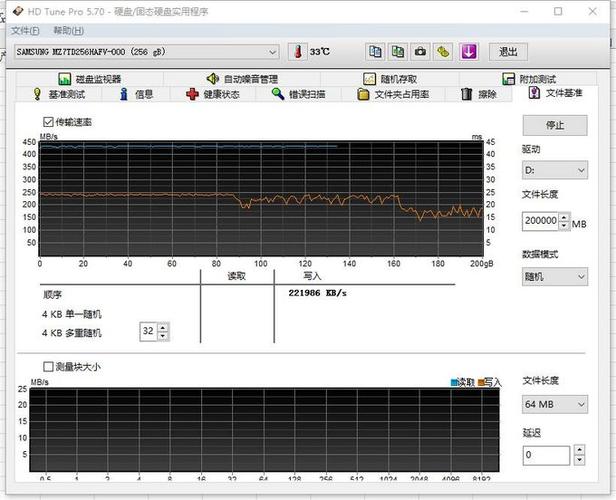Viewport: 616px width, 500px height.
Task: Click the HD Tune app title icon
Action: coord(18,11)
